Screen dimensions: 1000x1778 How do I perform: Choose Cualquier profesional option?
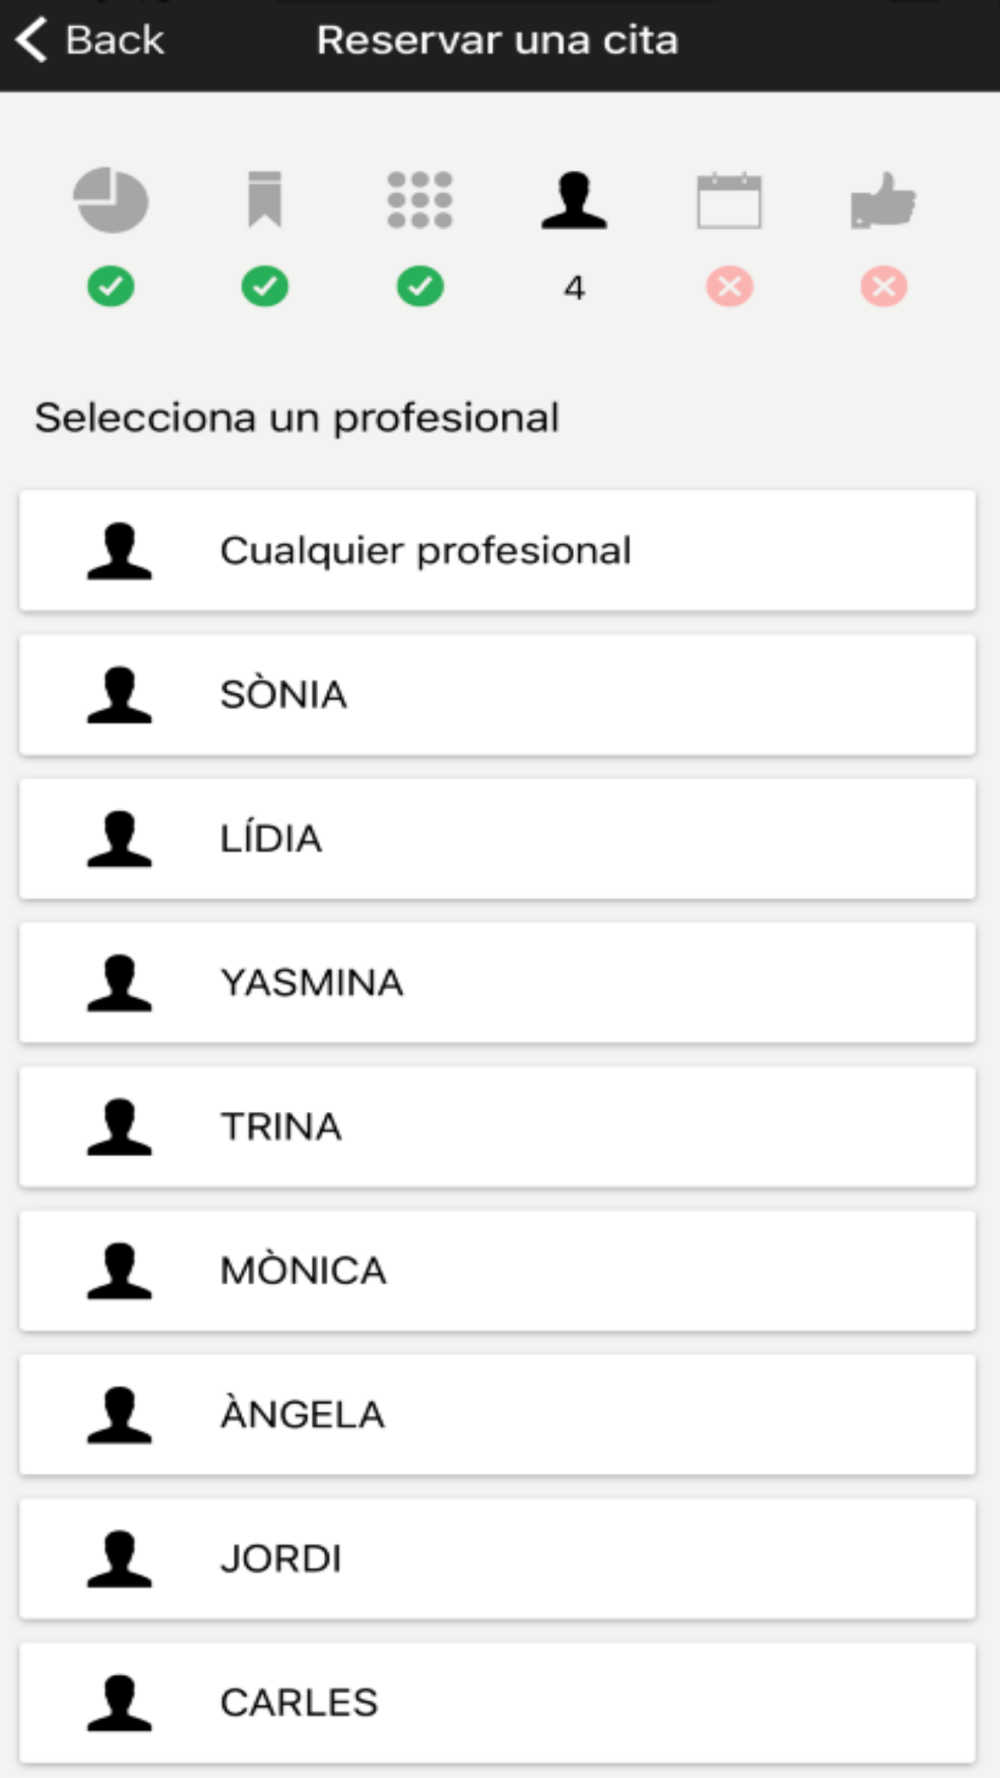(497, 550)
